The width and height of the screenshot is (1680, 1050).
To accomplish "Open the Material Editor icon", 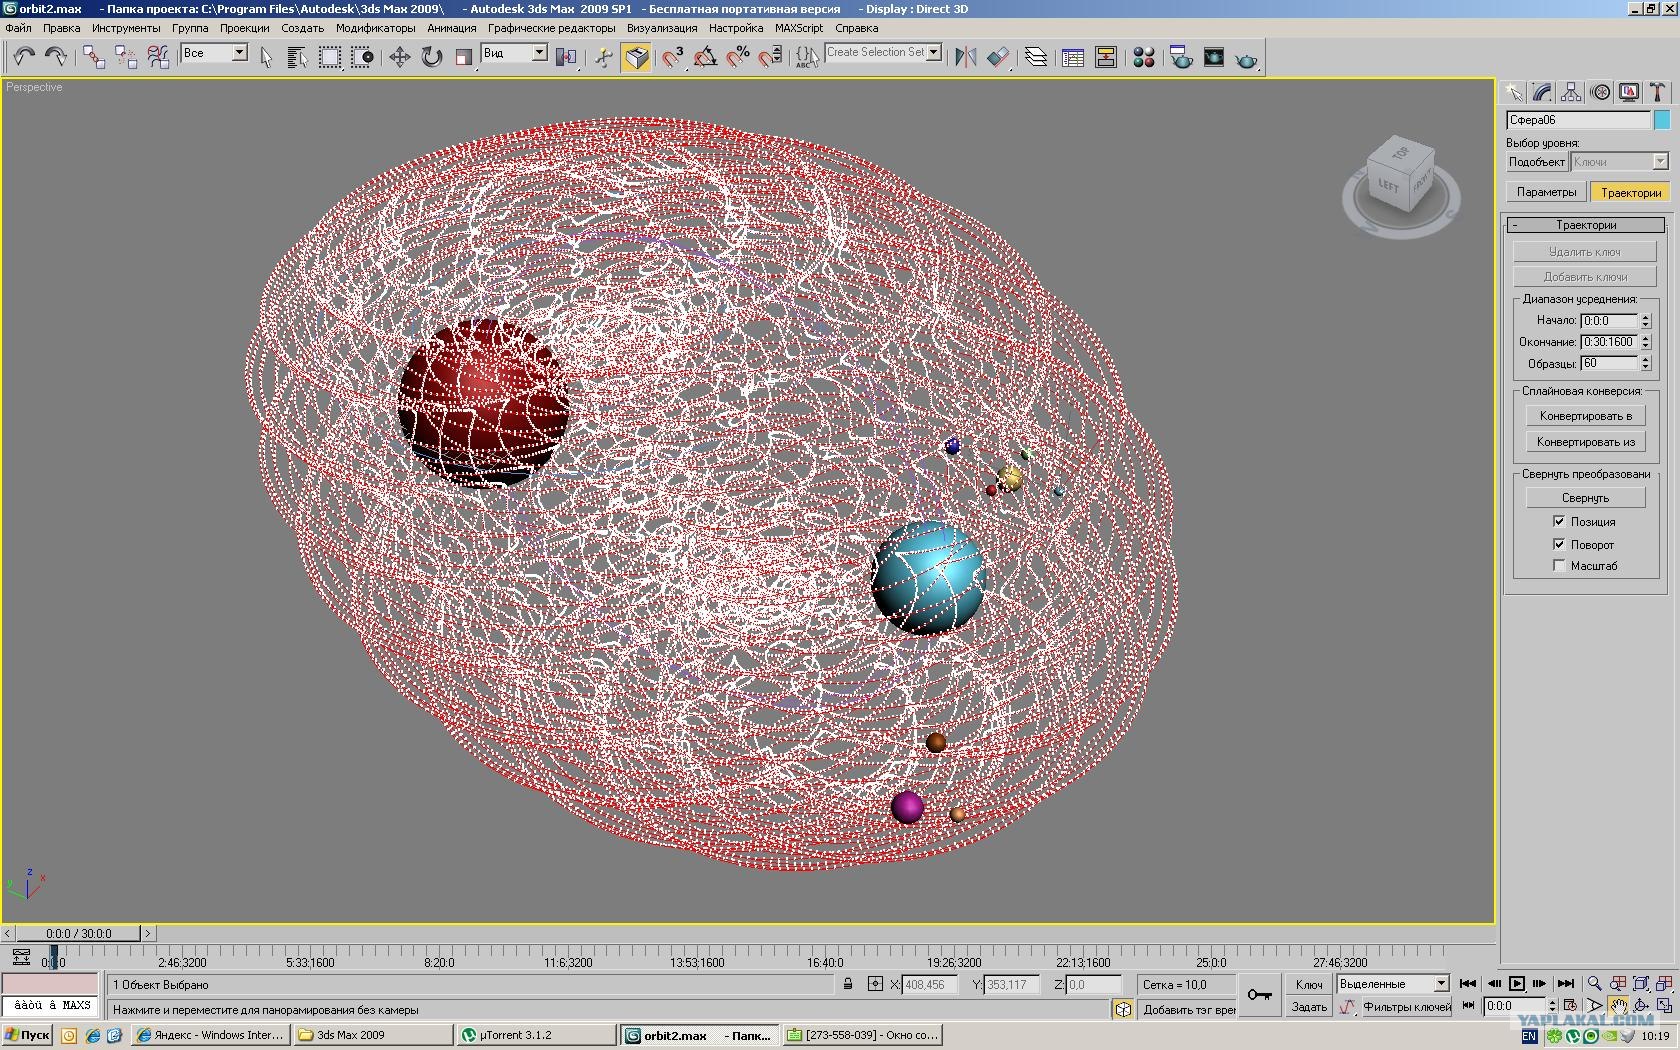I will (1144, 57).
